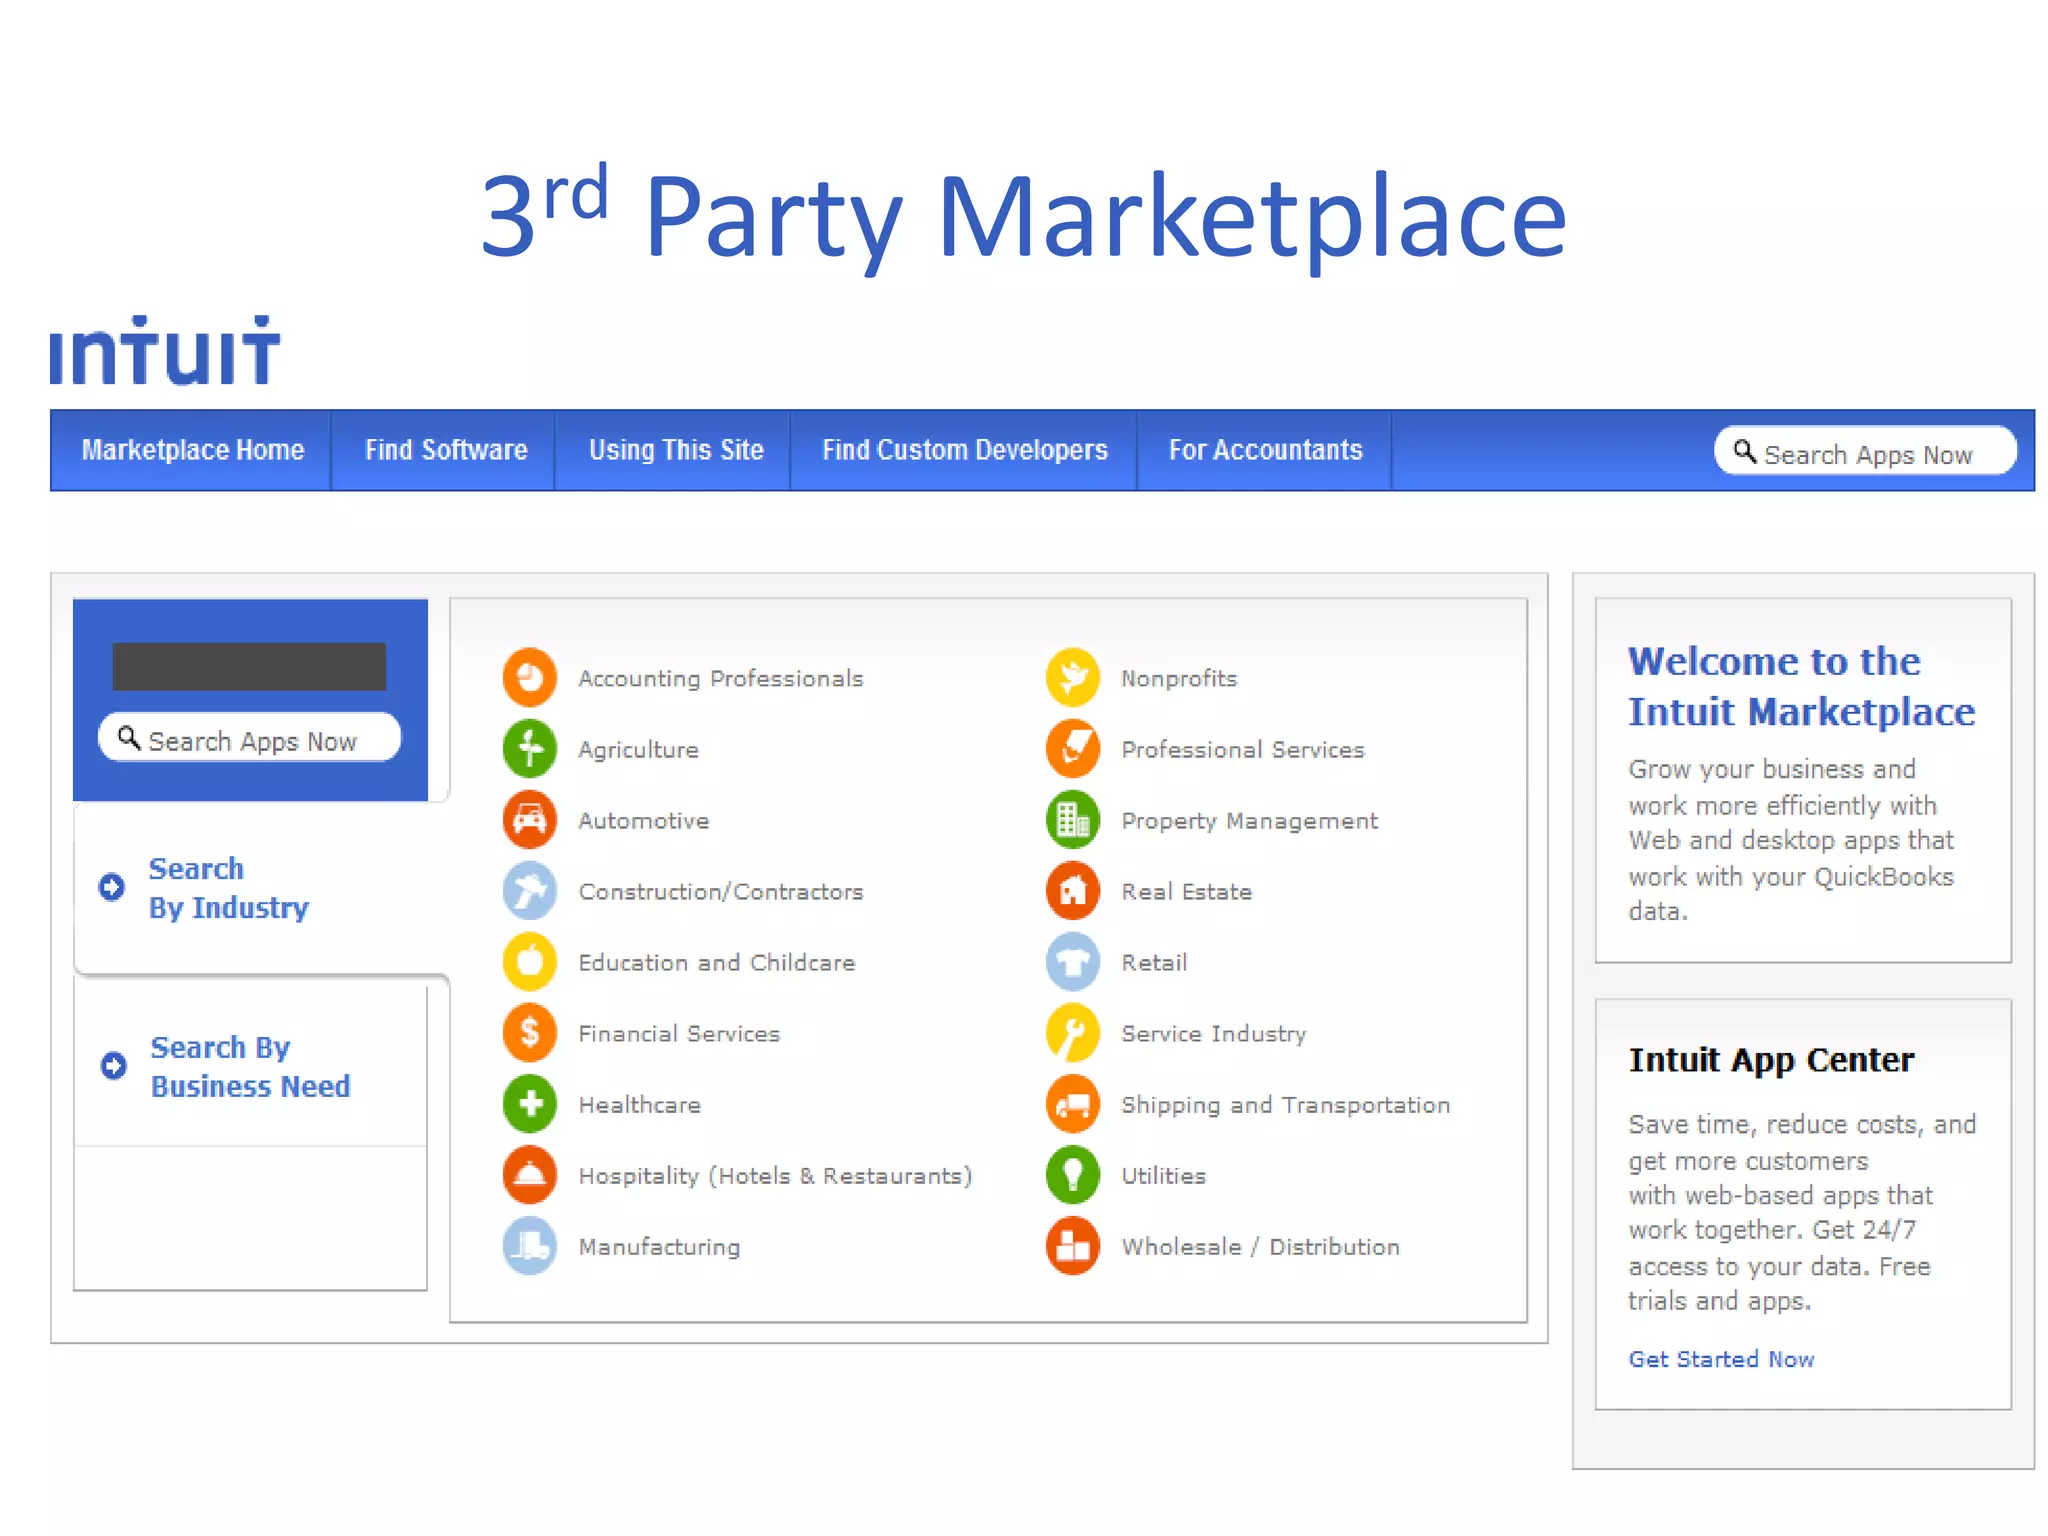This screenshot has height=1536, width=2048.
Task: Open the Service Industry link
Action: 1213,1034
